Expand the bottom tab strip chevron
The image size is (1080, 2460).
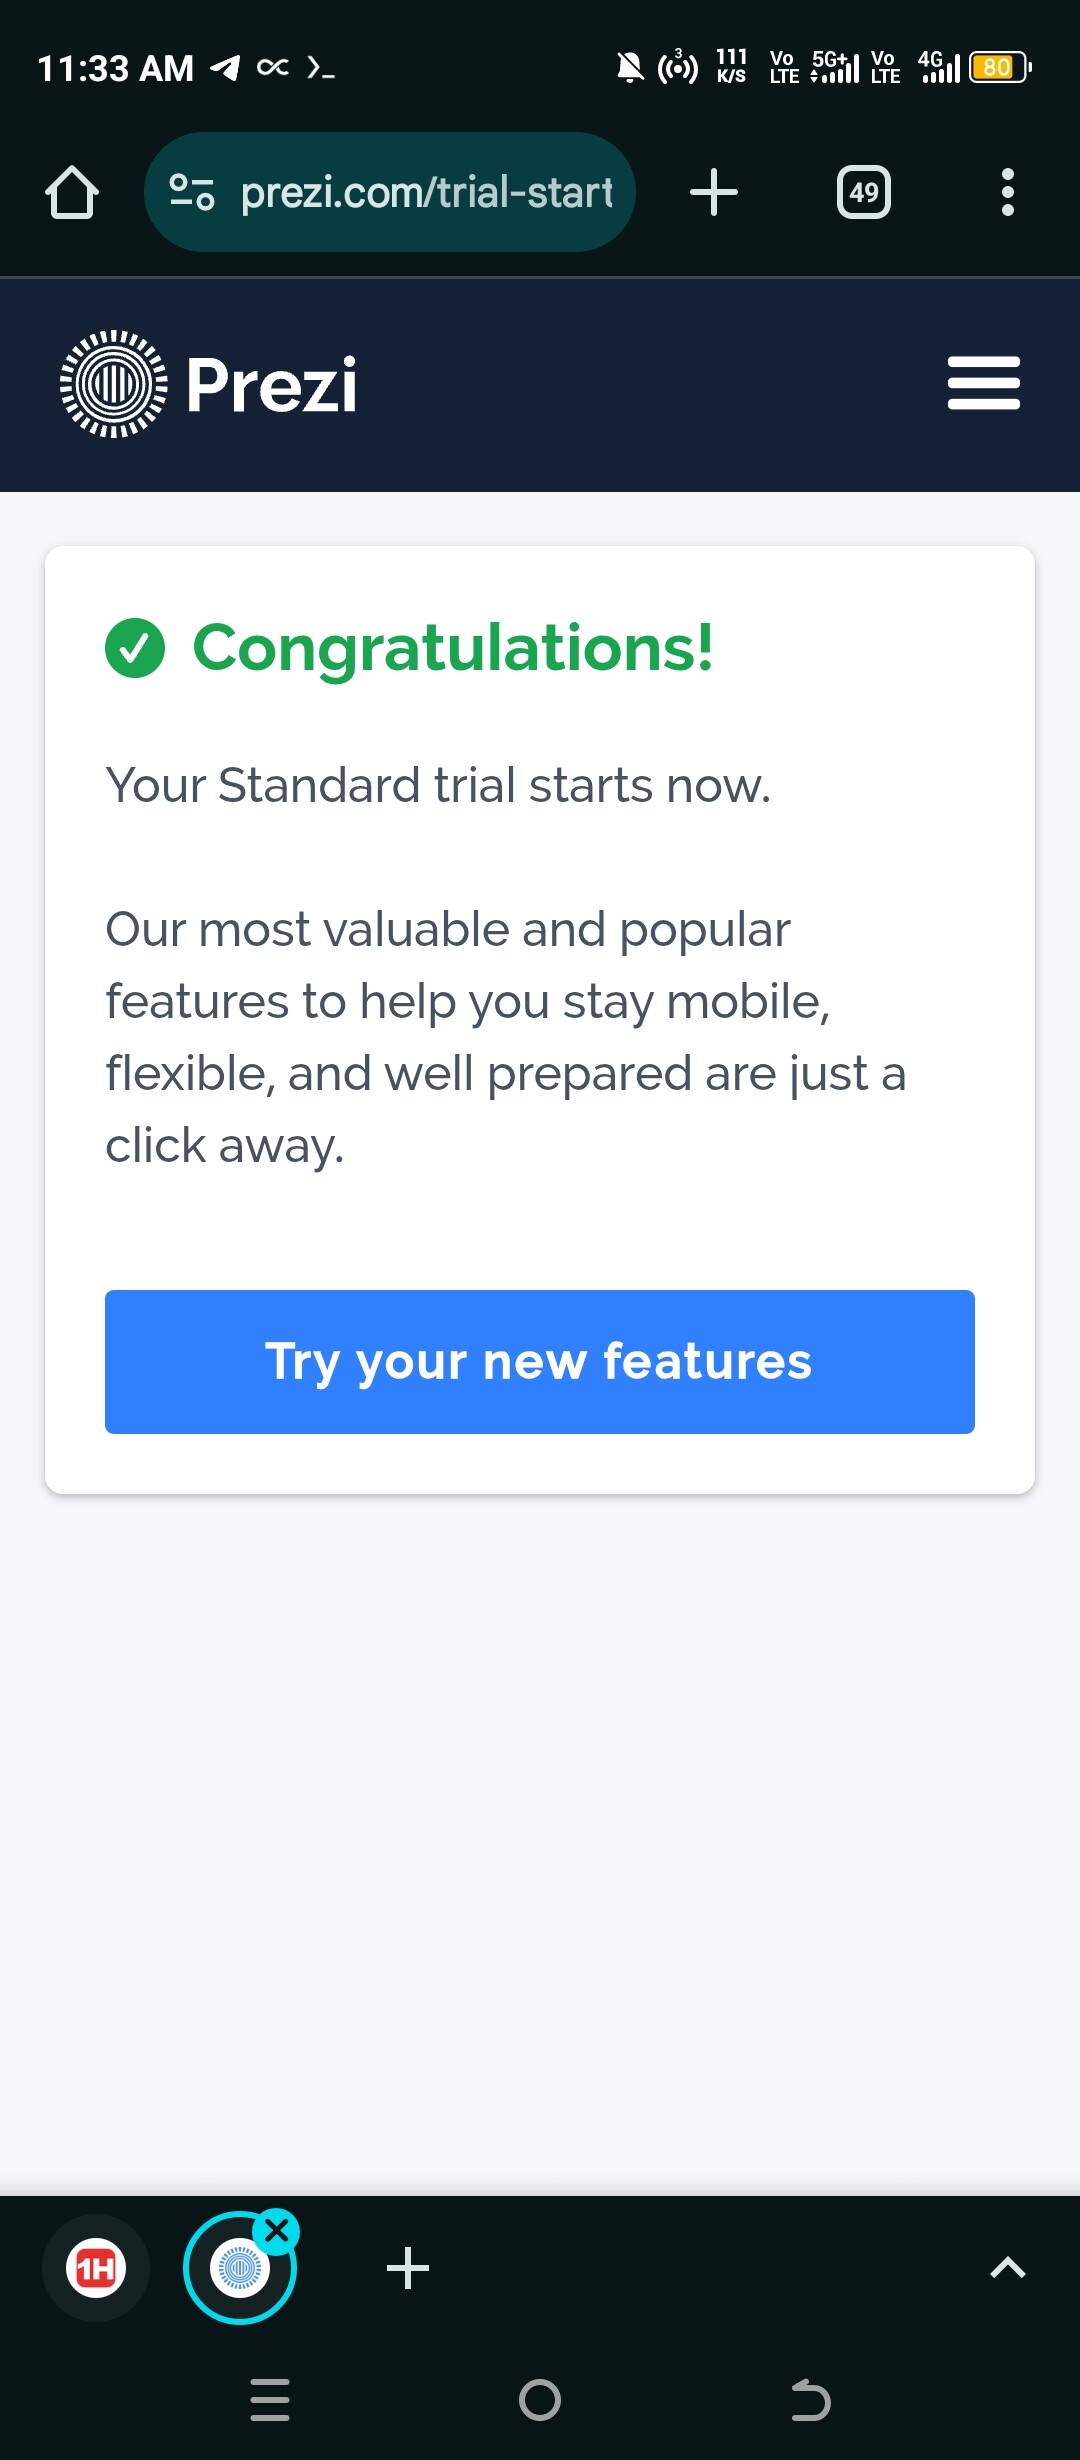click(1007, 2268)
